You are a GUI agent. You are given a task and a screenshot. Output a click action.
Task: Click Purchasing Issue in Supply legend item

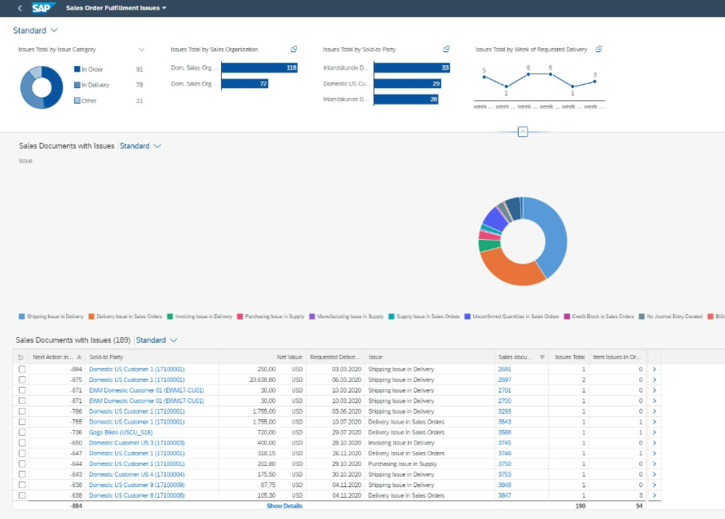[x=270, y=316]
